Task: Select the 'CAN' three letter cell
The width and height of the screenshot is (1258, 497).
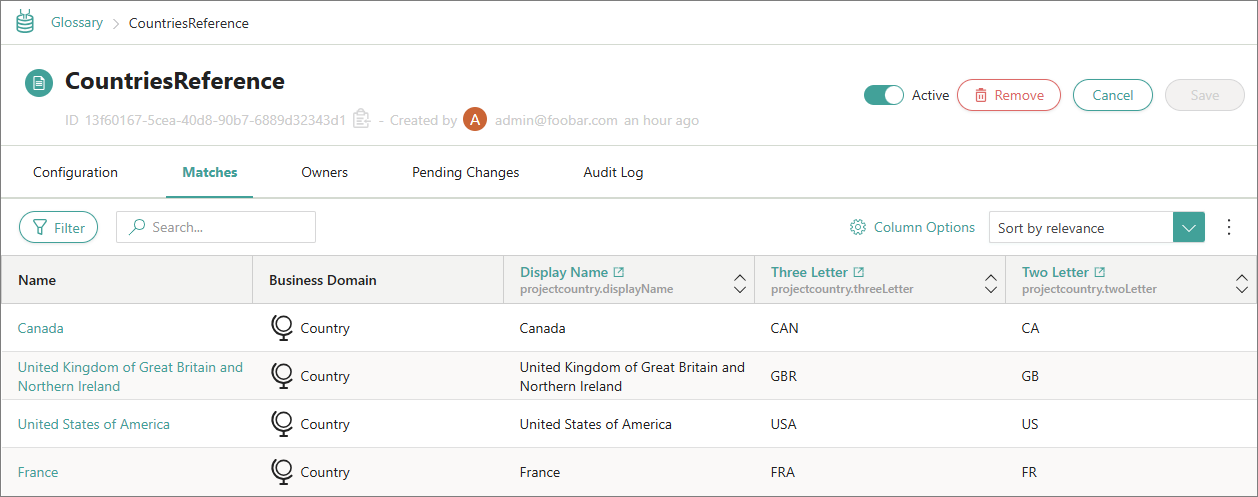Action: coord(785,328)
